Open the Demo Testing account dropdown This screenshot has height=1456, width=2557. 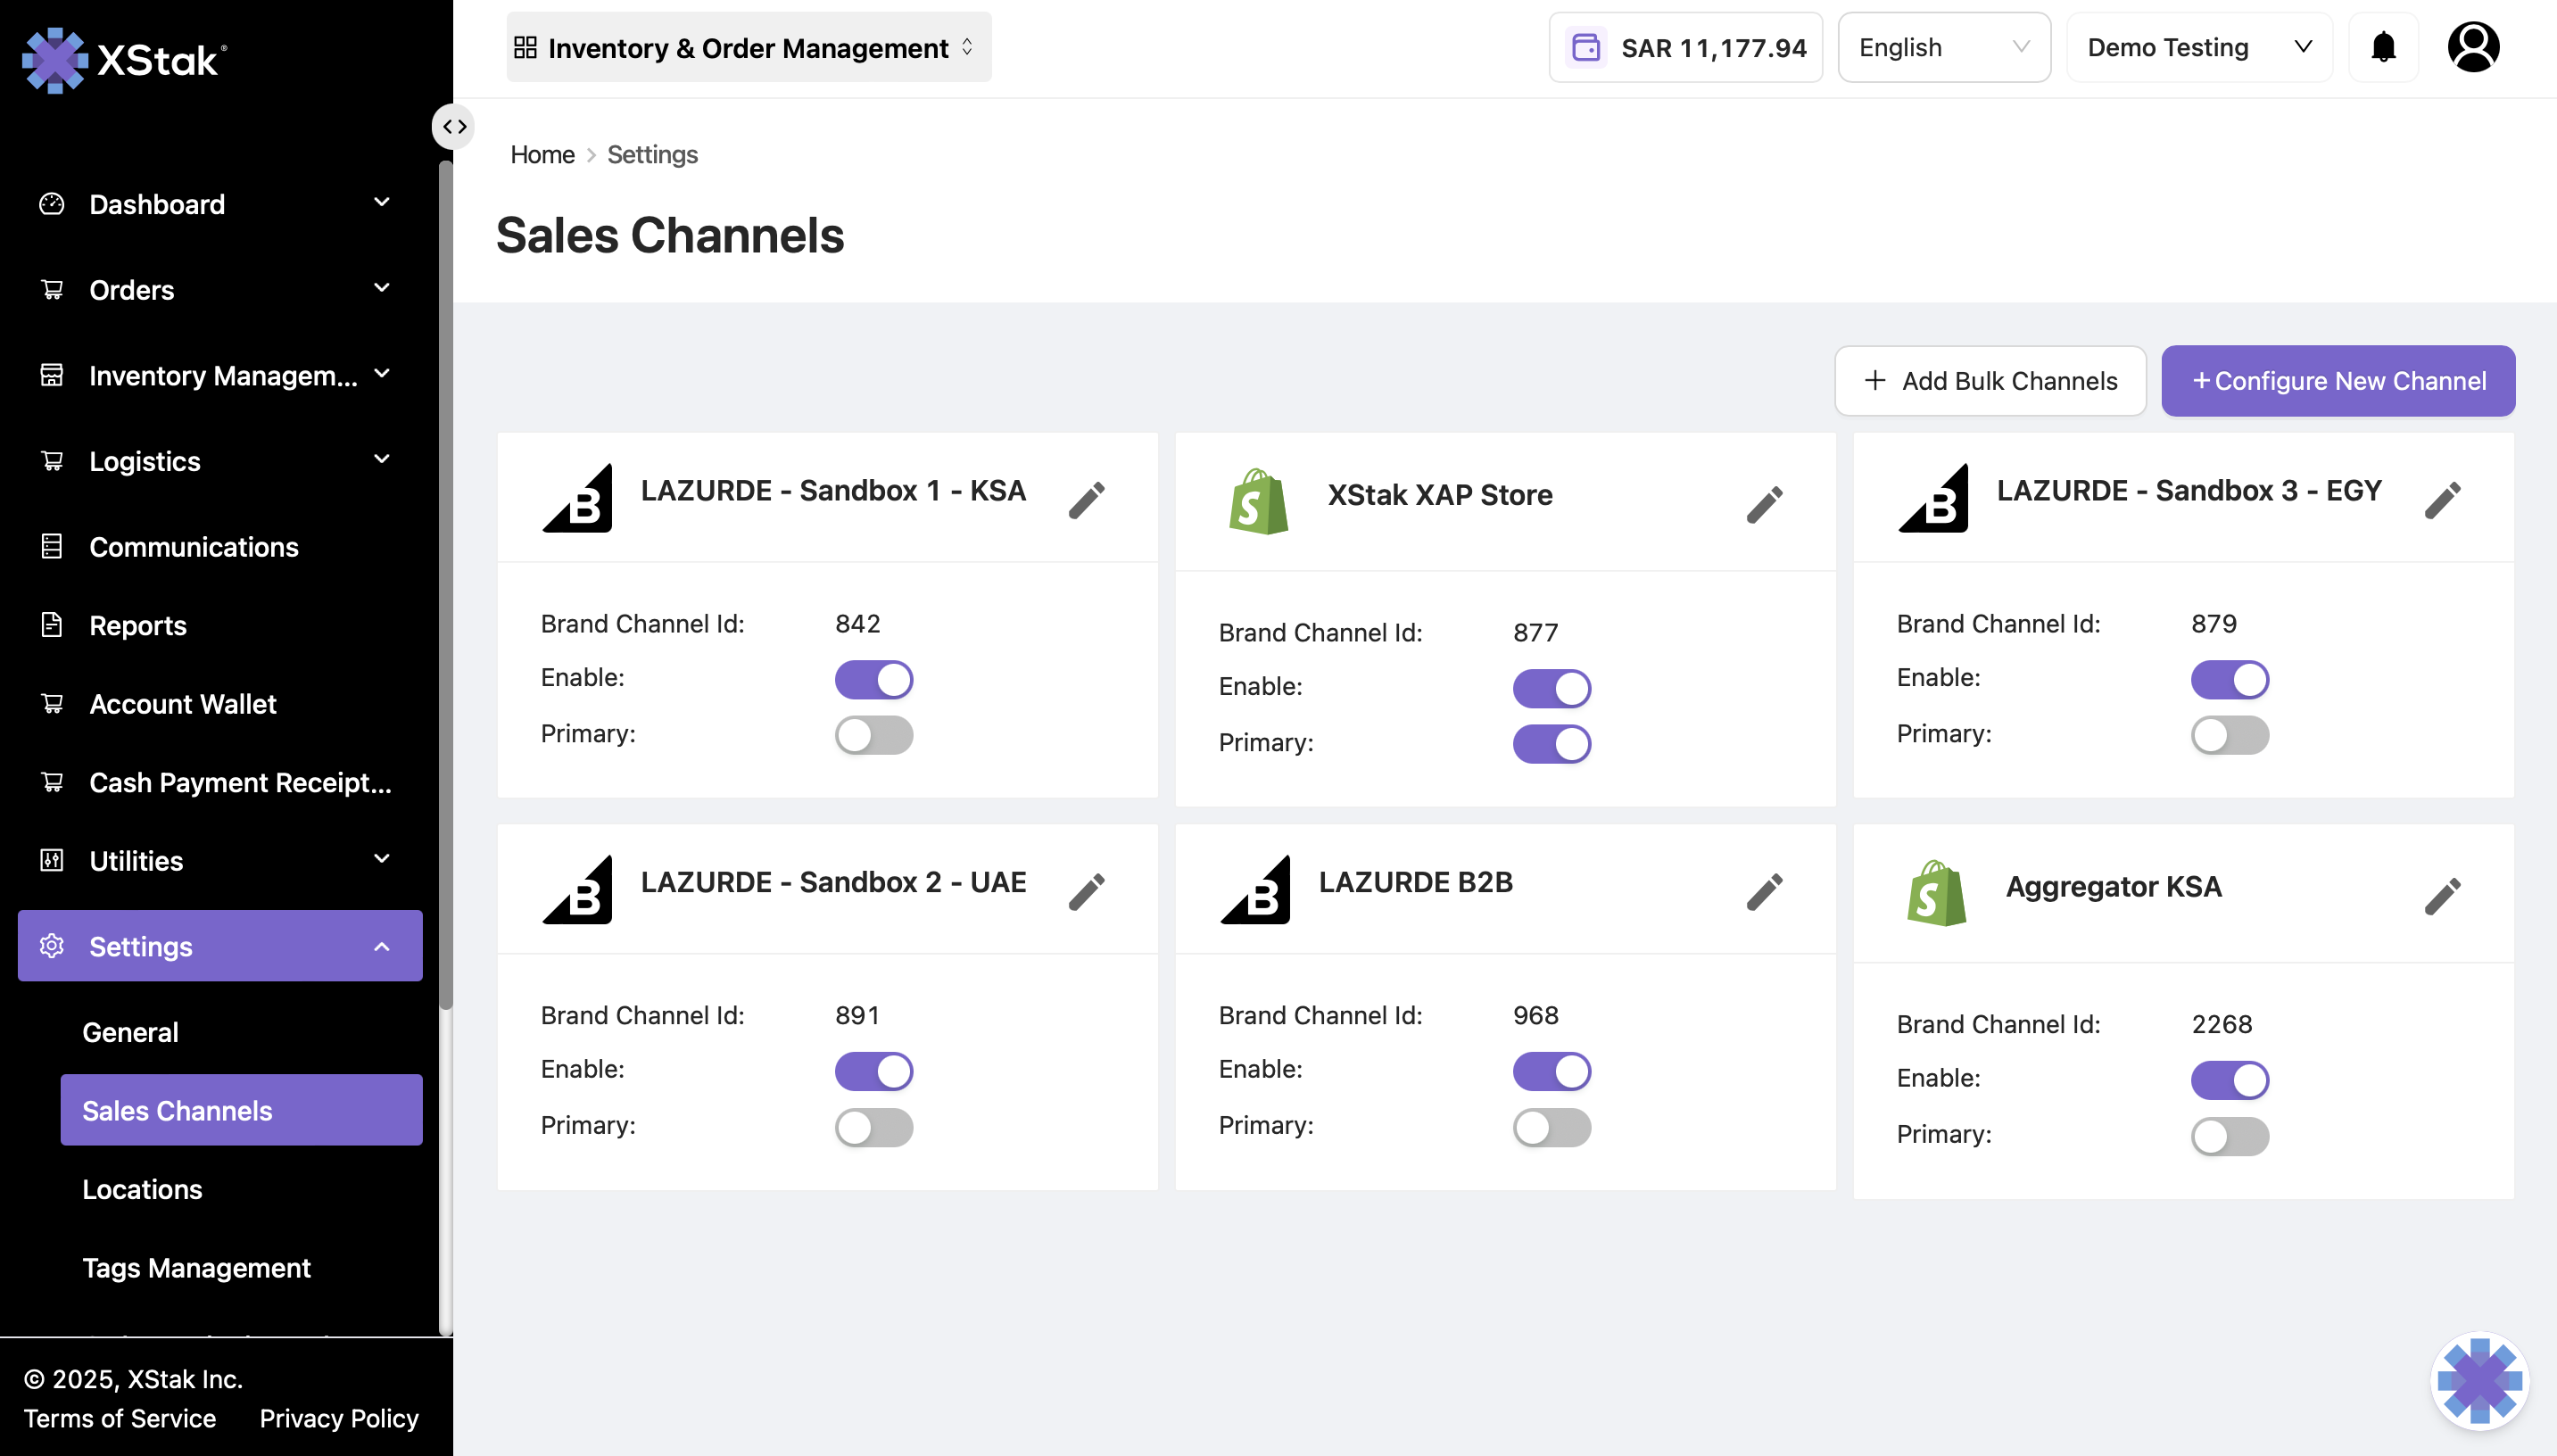pyautogui.click(x=2198, y=47)
